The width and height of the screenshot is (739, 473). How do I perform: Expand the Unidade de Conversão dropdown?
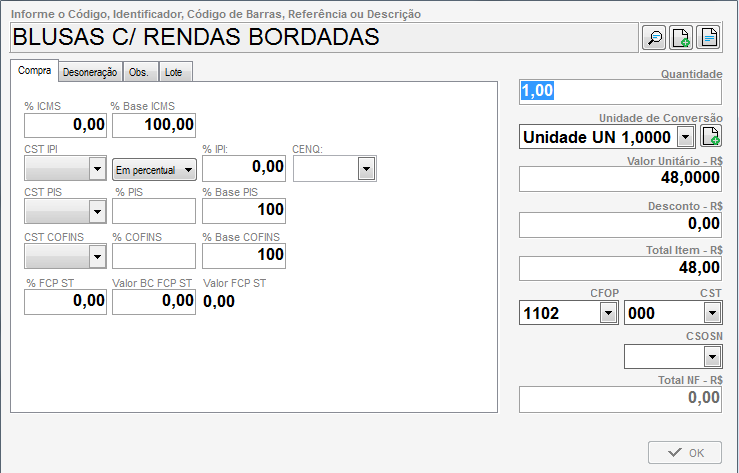pyautogui.click(x=685, y=137)
